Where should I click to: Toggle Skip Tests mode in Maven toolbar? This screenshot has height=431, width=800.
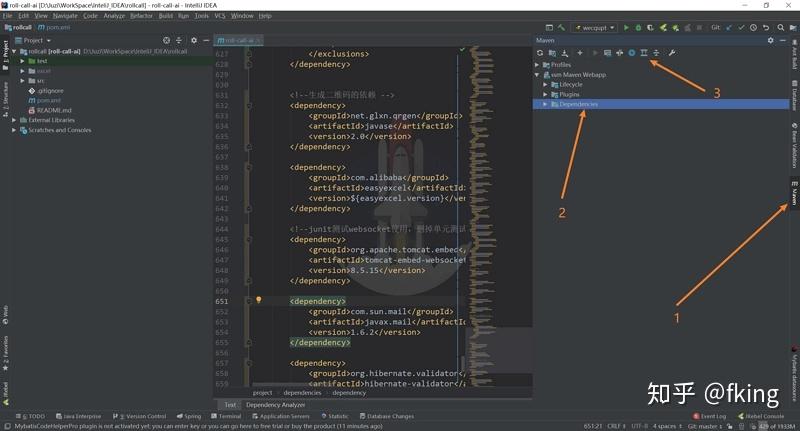[x=632, y=53]
